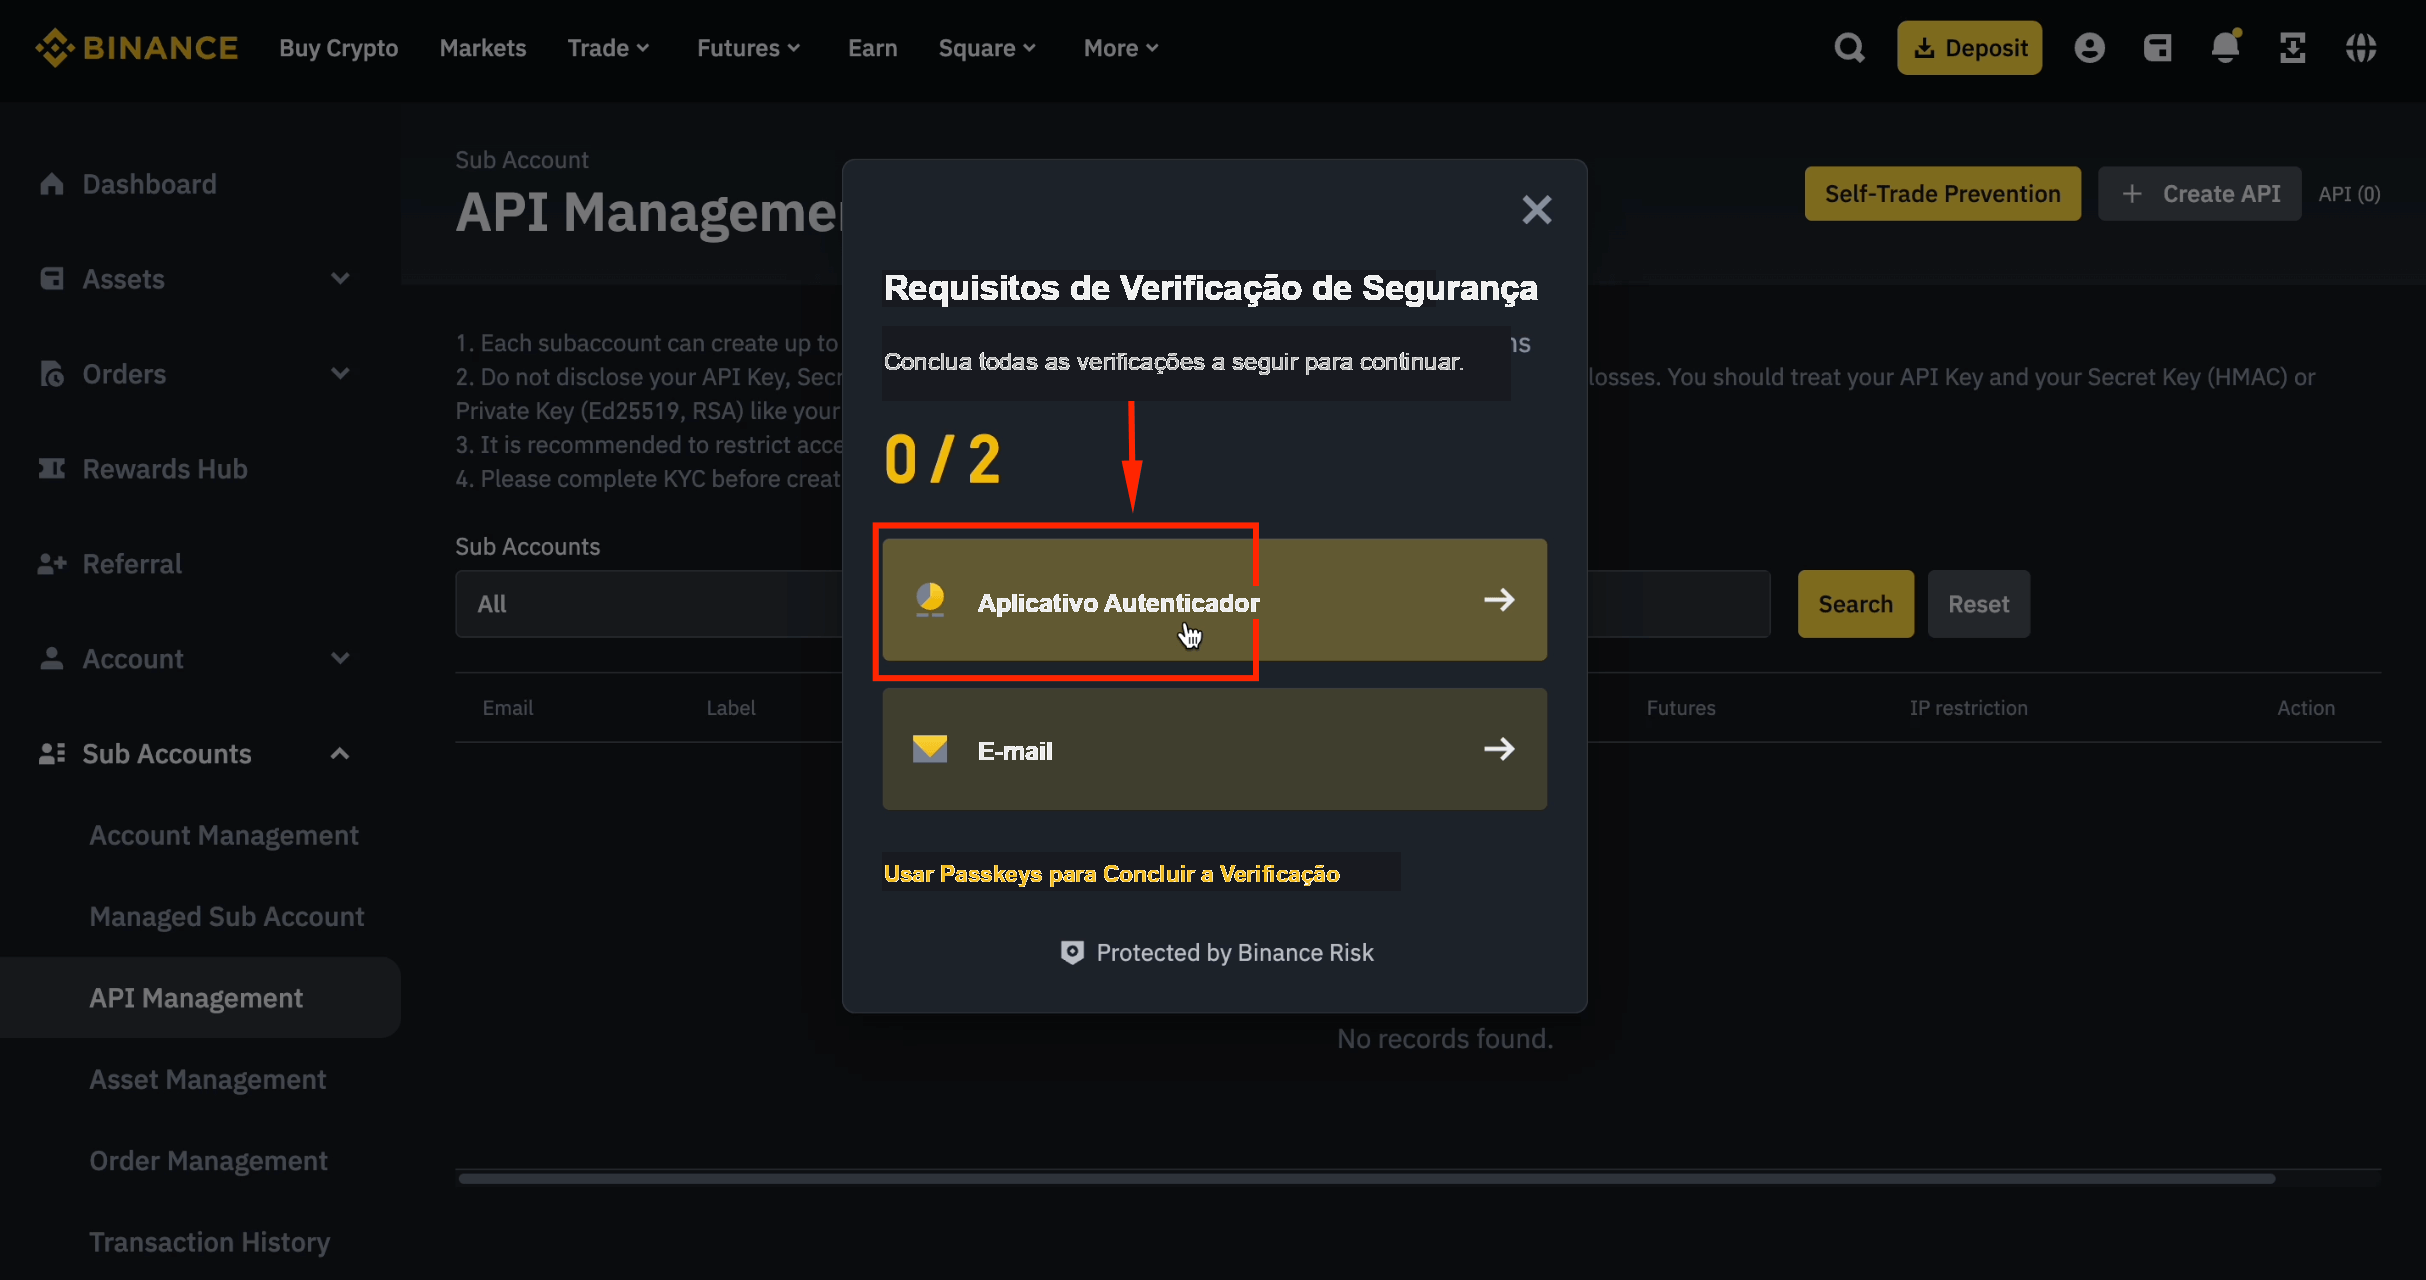
Task: Click the Rewards Hub ticket icon
Action: [x=52, y=469]
